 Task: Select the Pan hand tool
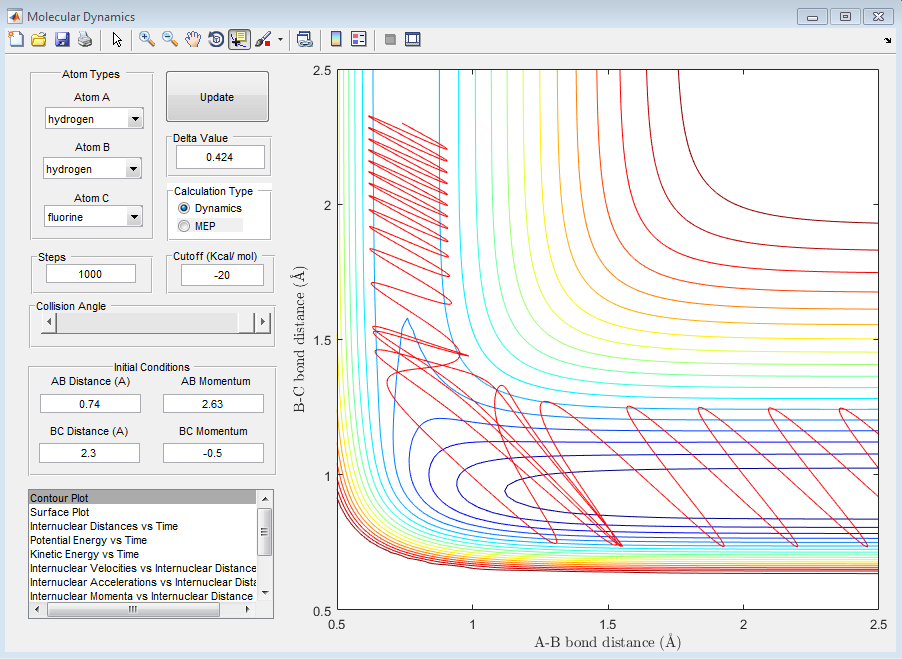tap(193, 39)
